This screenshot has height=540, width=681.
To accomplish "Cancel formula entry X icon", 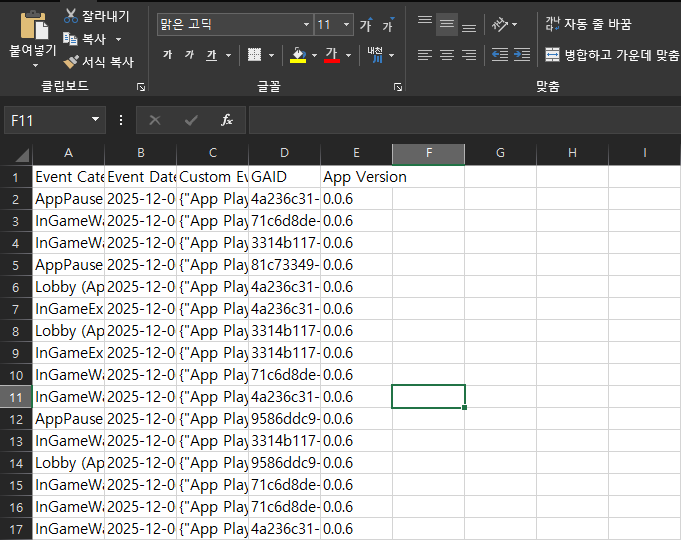I will [155, 120].
